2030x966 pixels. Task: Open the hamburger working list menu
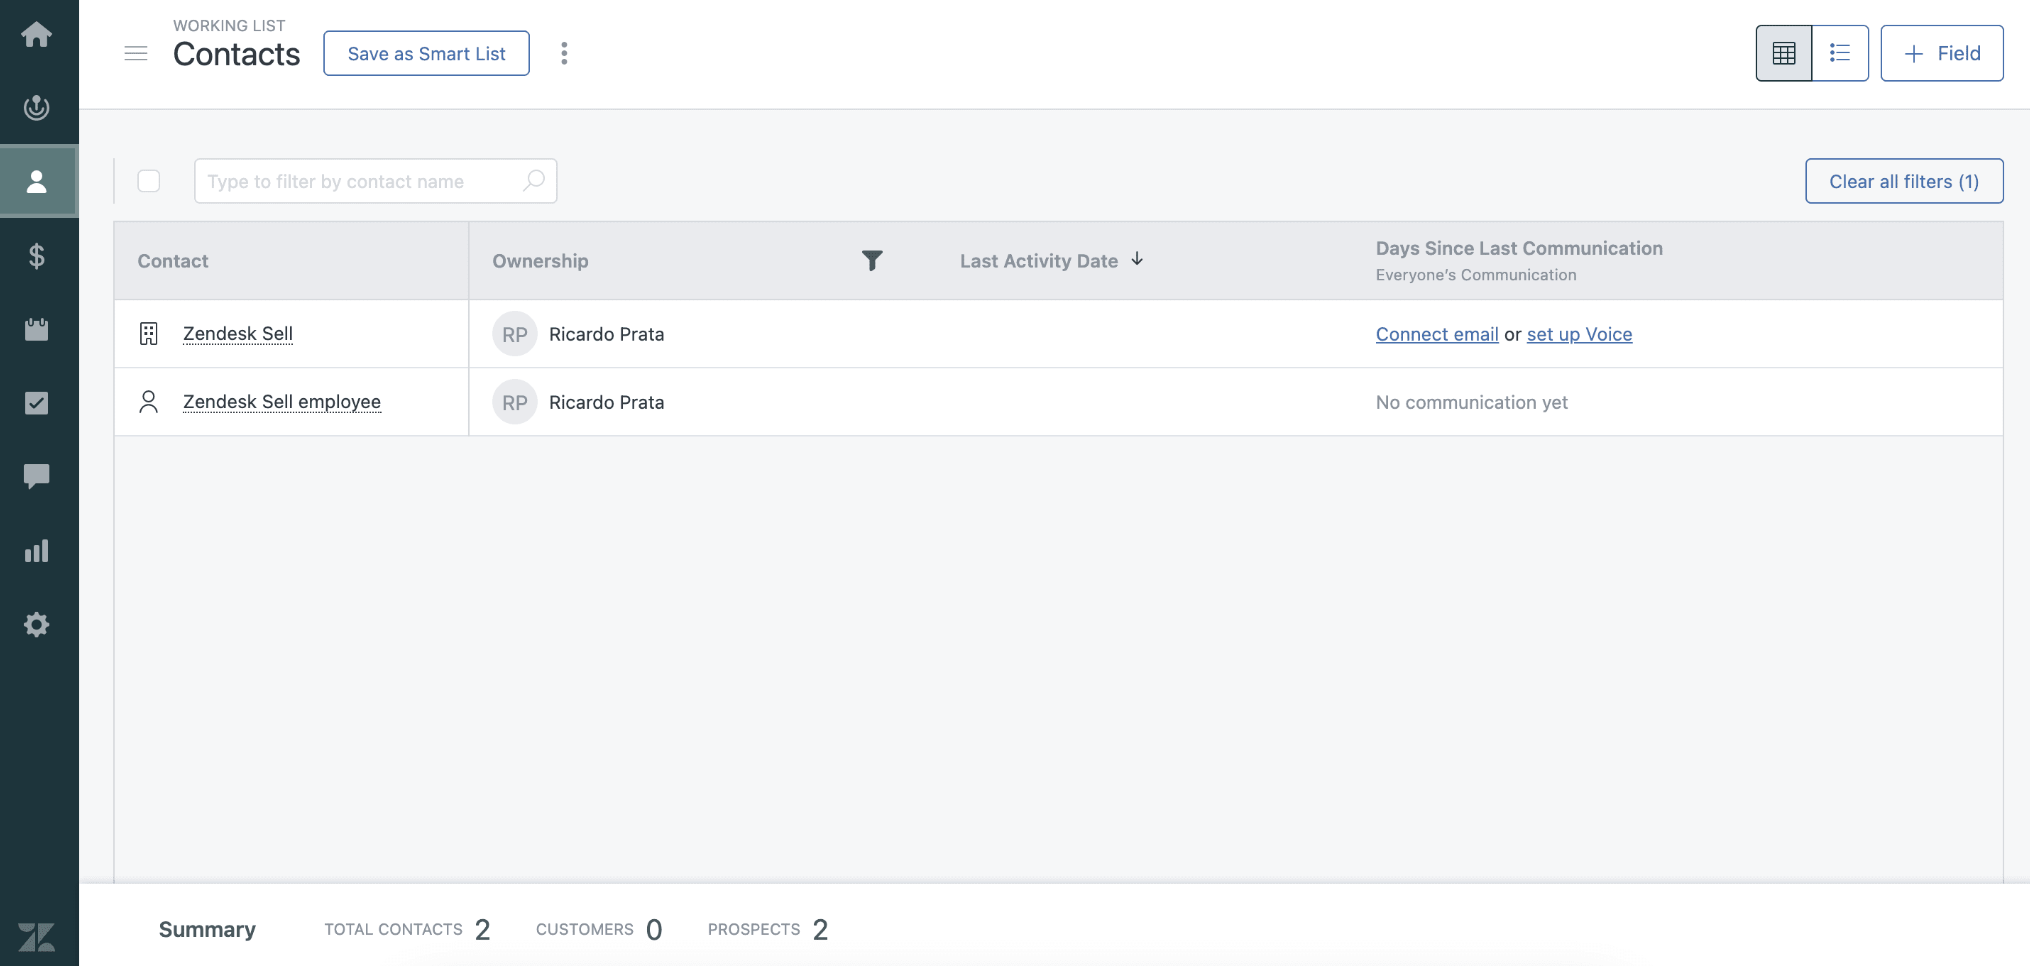(136, 53)
